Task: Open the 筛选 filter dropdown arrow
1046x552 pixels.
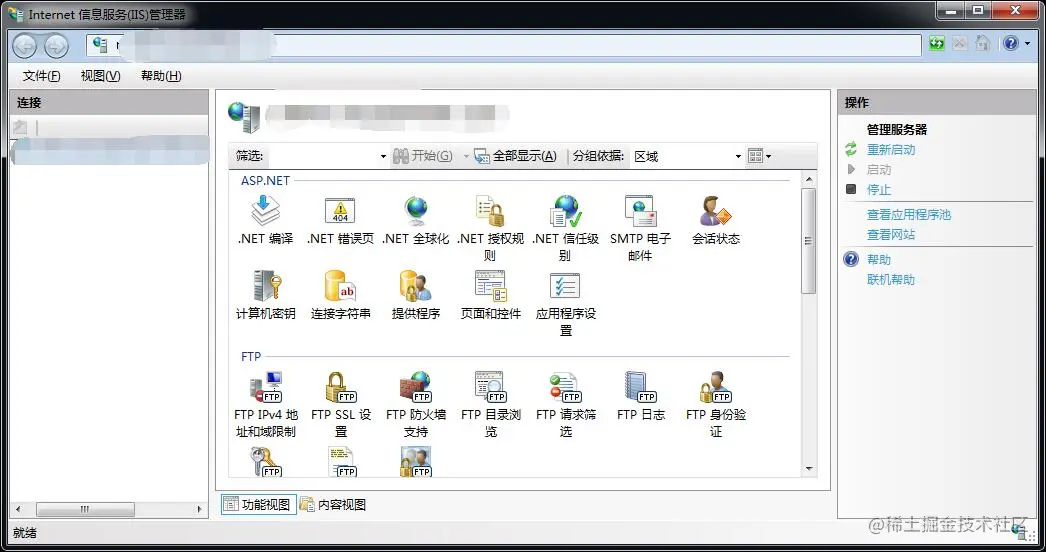Action: pyautogui.click(x=383, y=156)
